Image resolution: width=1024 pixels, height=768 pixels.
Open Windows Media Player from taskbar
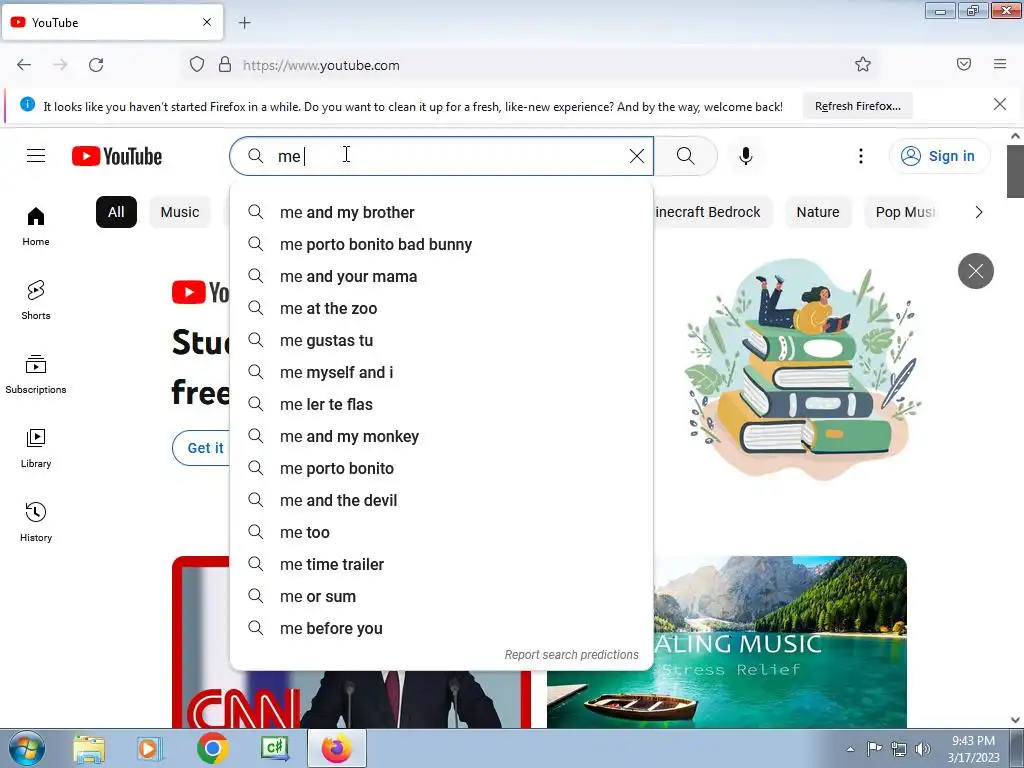(149, 749)
